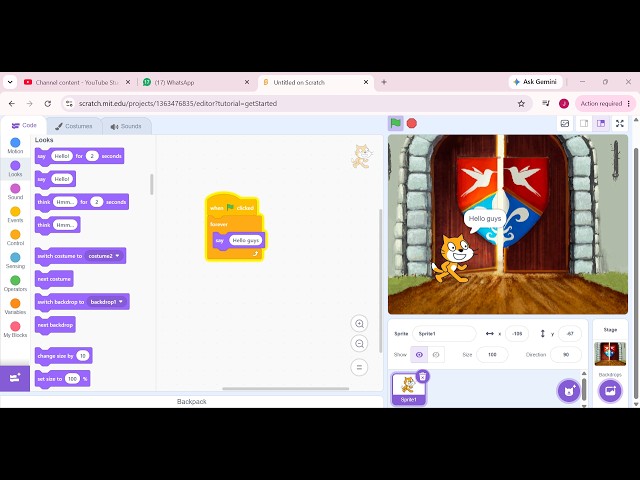Go back to the previous page
The height and width of the screenshot is (480, 640).
(x=12, y=104)
